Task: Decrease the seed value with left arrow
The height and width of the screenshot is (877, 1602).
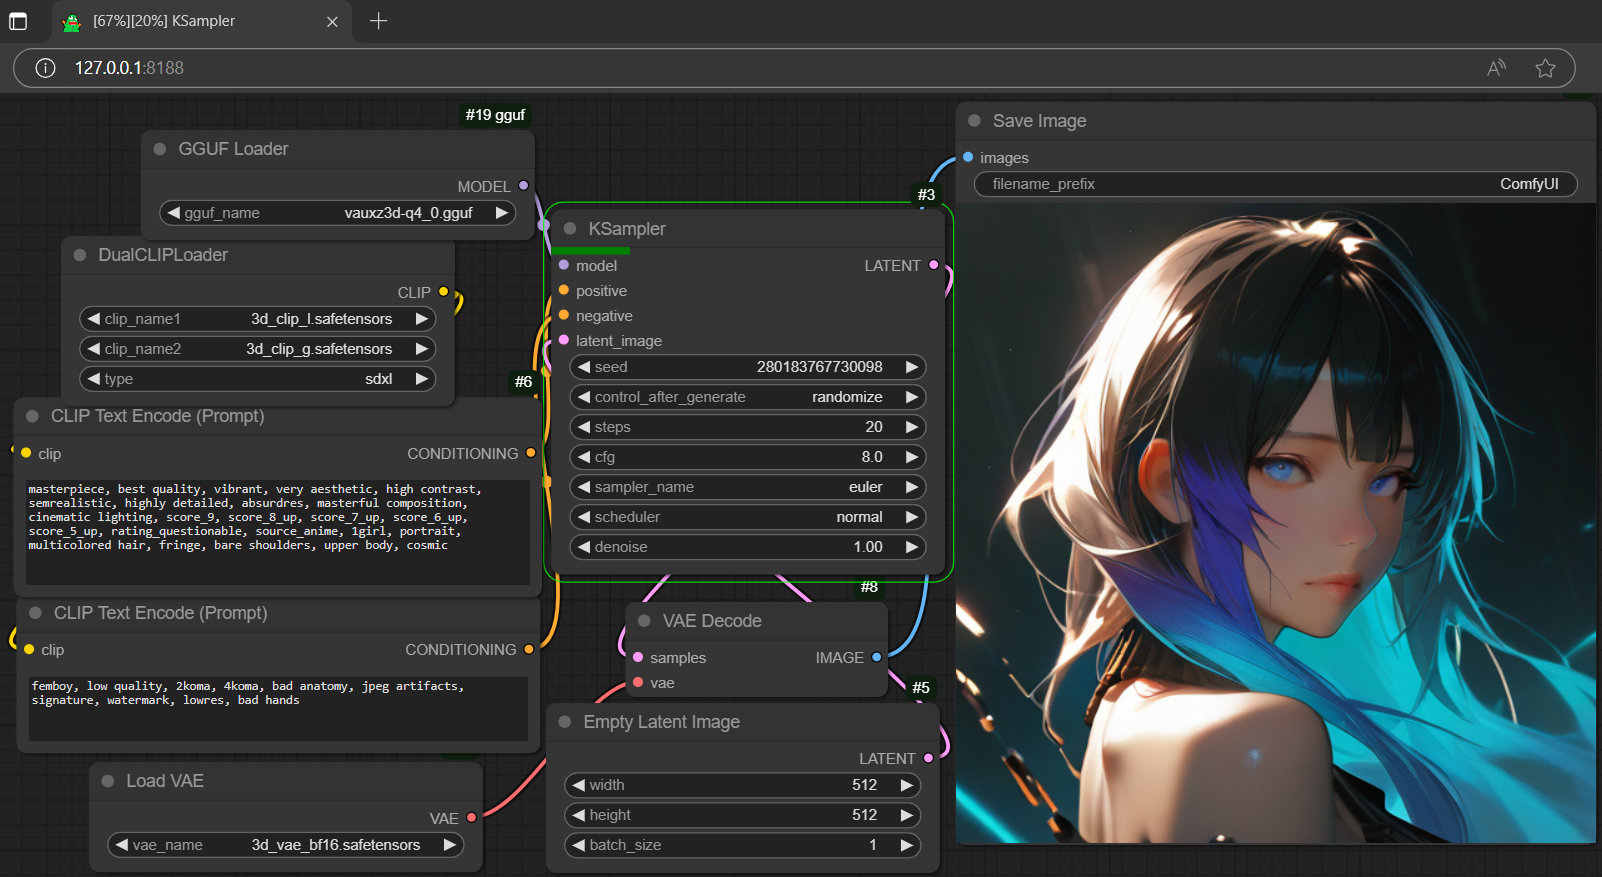Action: tap(584, 367)
